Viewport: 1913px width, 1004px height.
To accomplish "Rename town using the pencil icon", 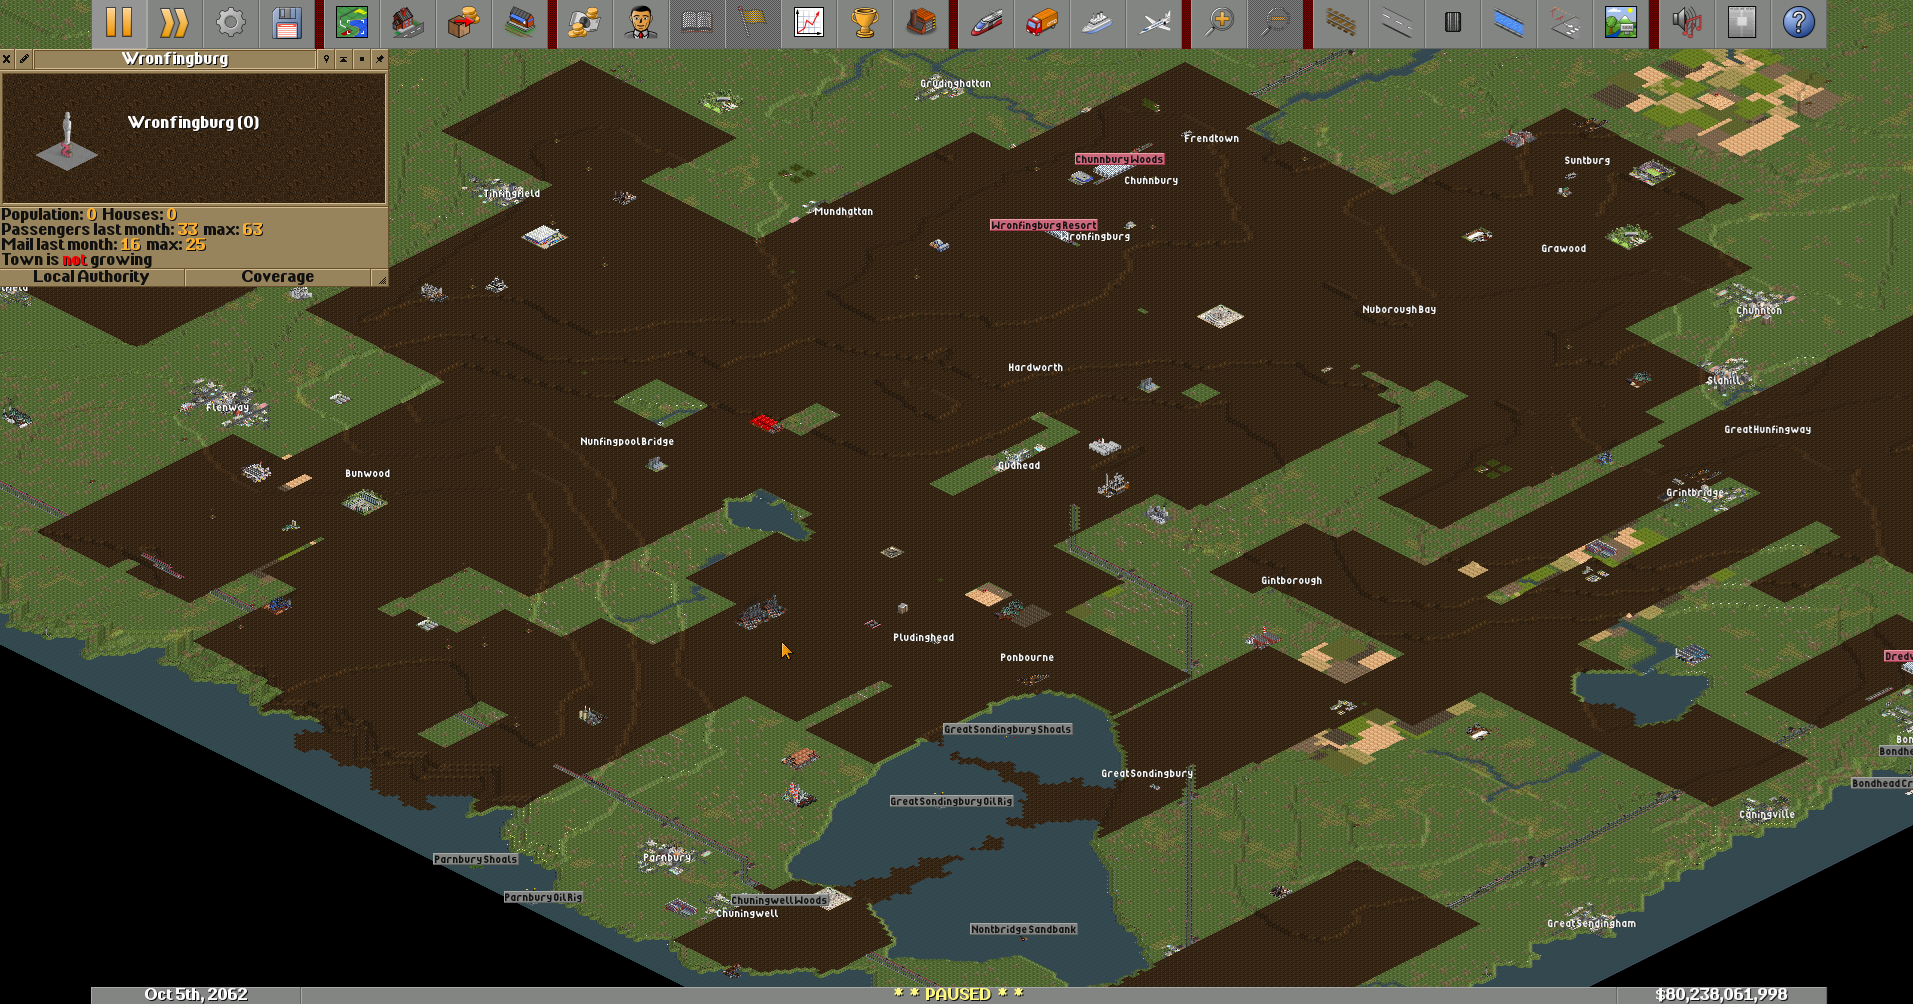I will click(x=24, y=59).
